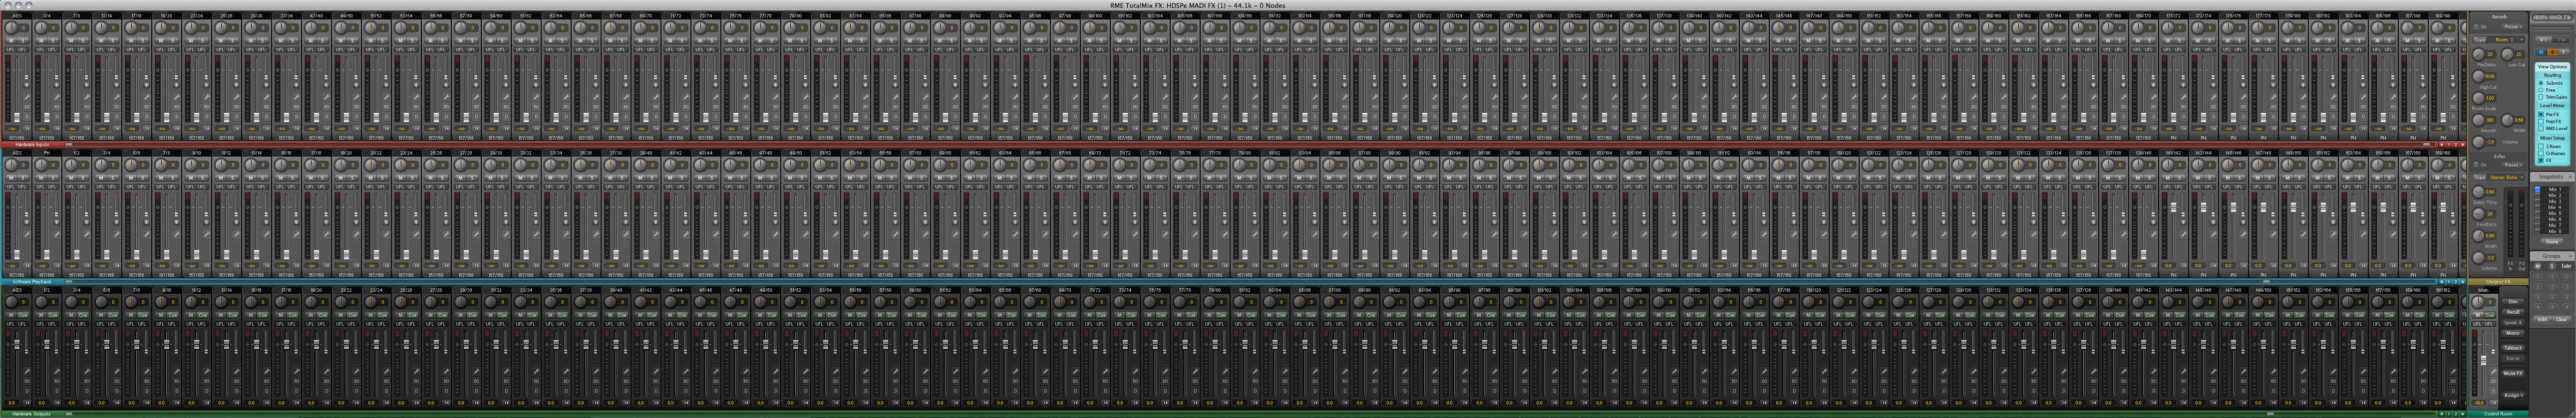Click the Mute FX button
Screen dimensions: 2576x418
[2513, 373]
